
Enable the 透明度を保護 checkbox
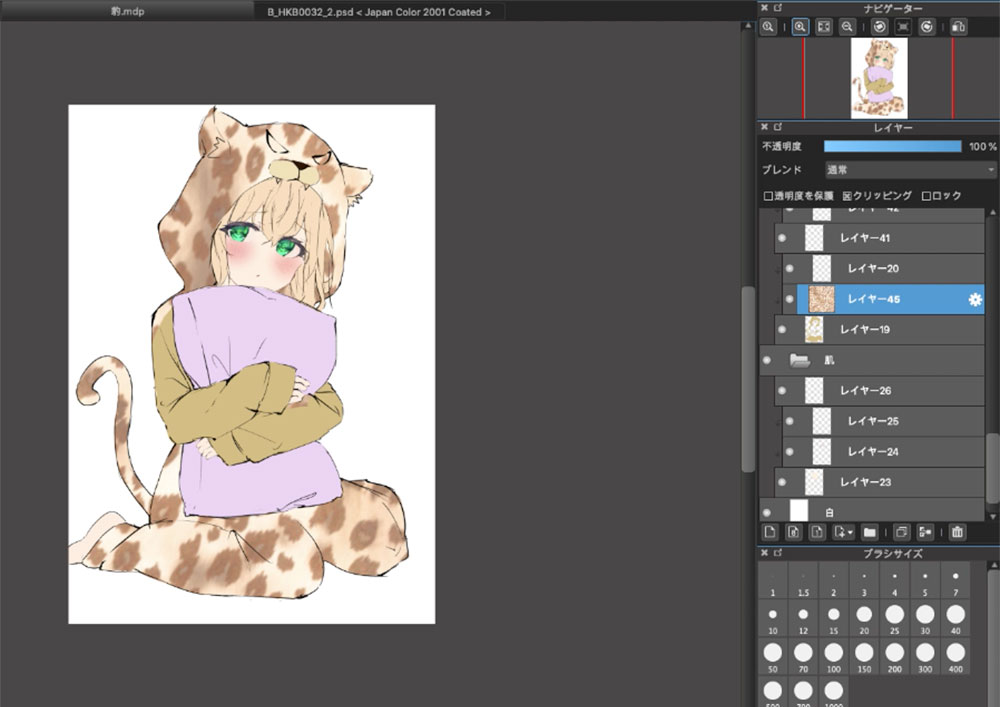768,196
